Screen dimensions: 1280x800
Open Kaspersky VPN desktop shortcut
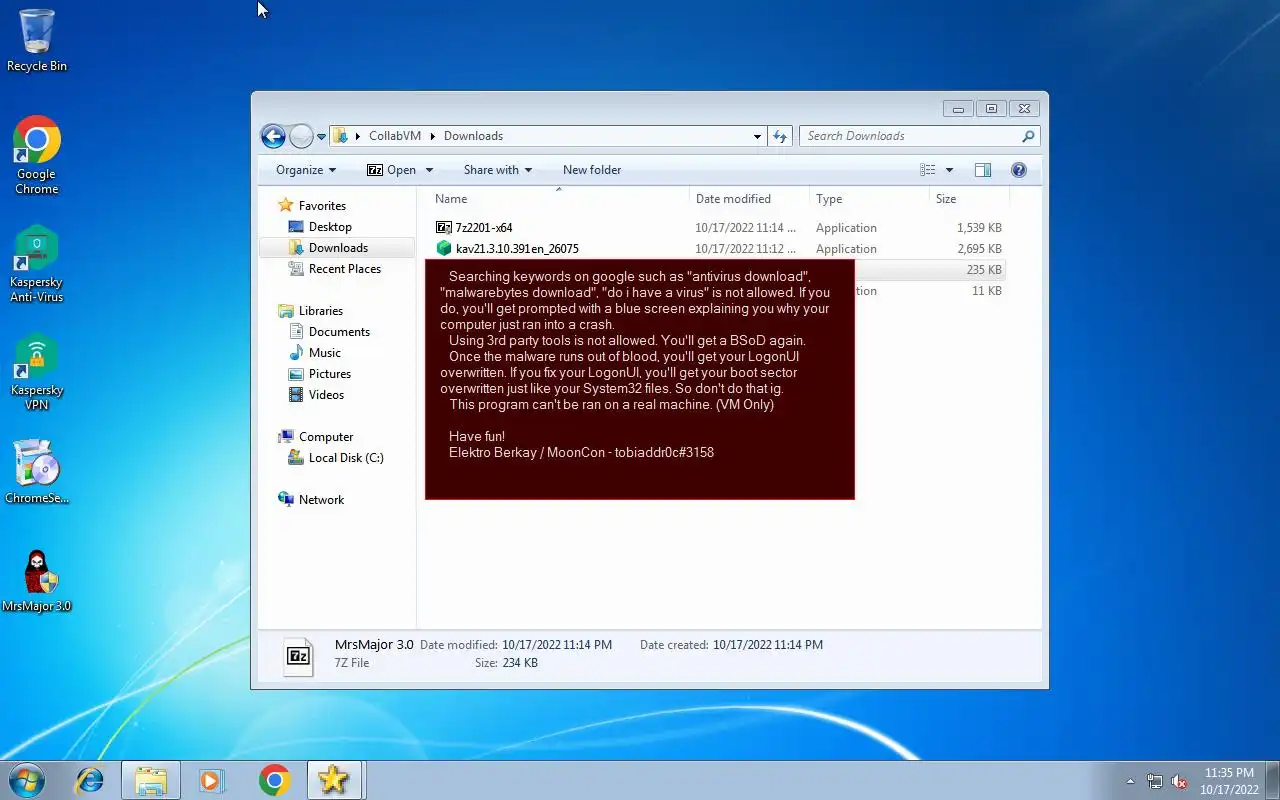(x=37, y=371)
